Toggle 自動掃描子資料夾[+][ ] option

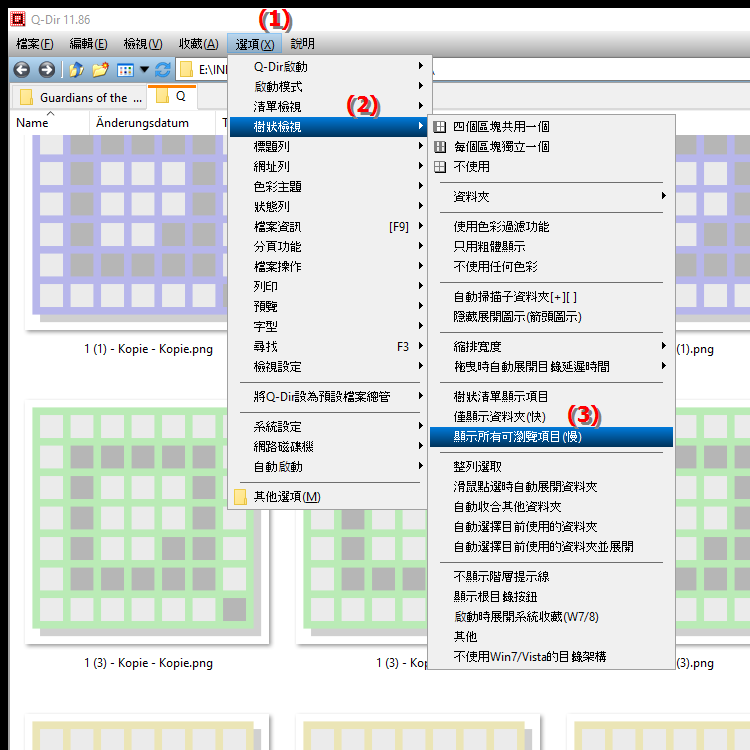(x=551, y=297)
